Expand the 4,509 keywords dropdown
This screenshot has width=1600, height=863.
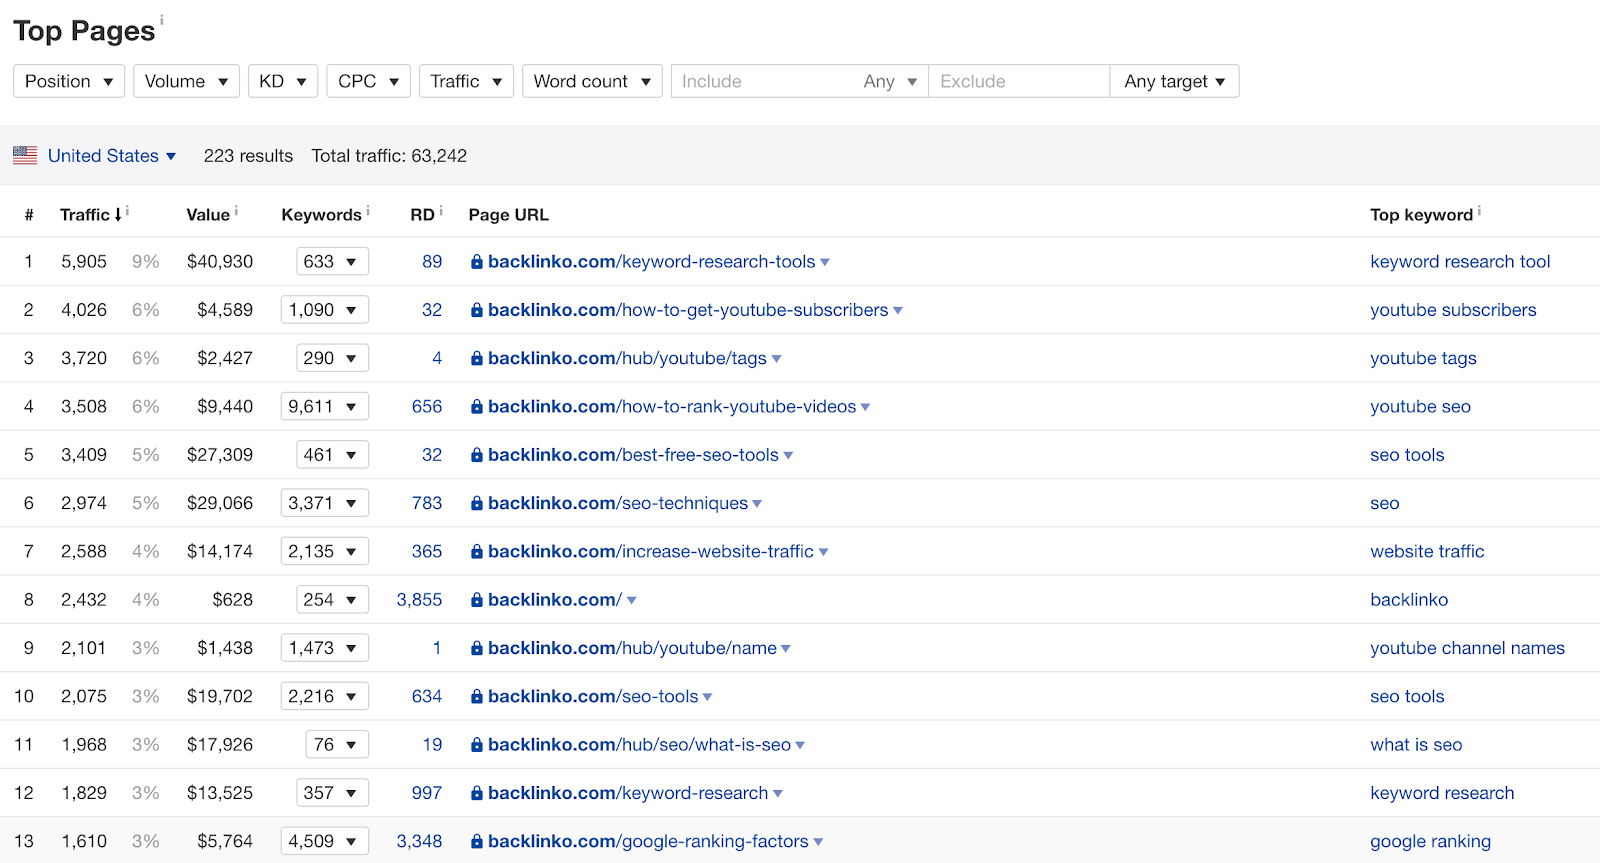(x=325, y=842)
